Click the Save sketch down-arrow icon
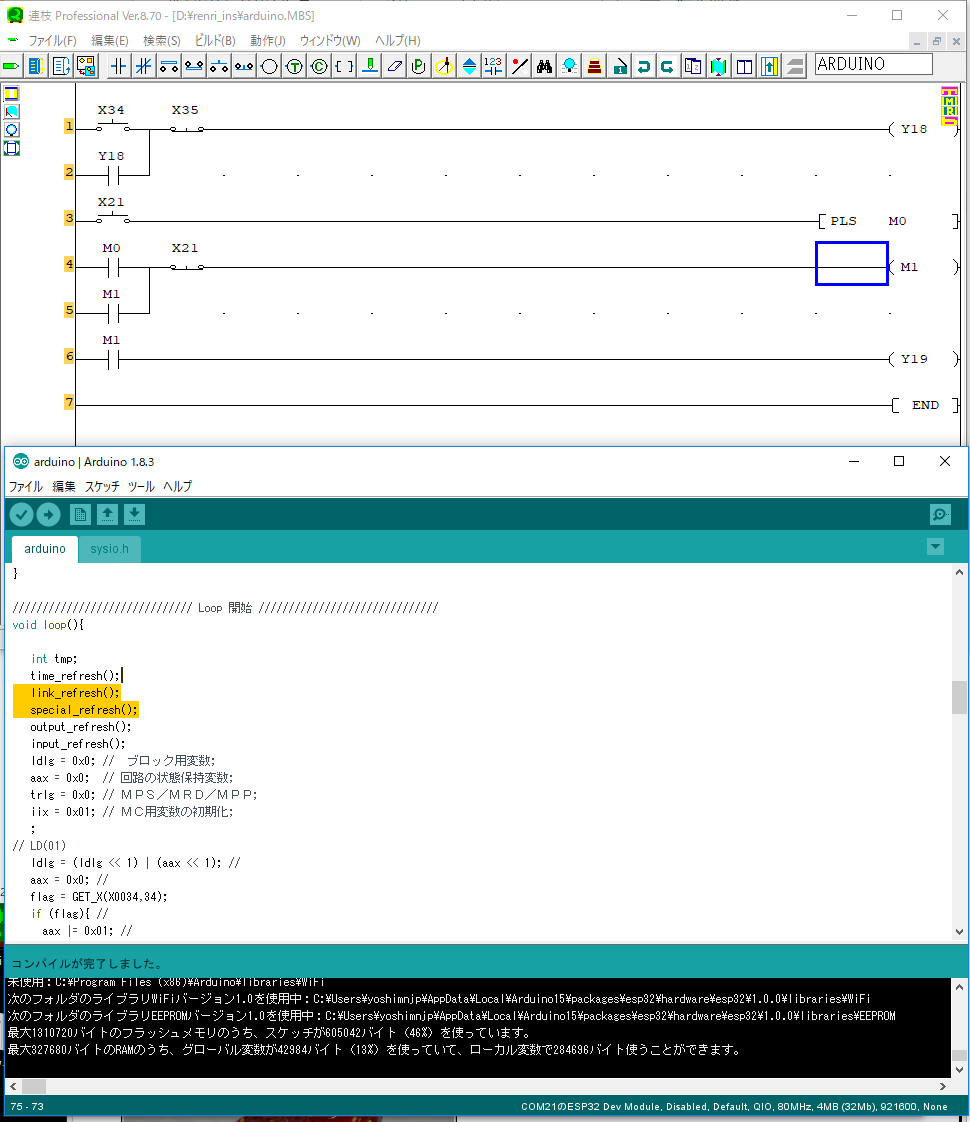970x1122 pixels. click(135, 515)
